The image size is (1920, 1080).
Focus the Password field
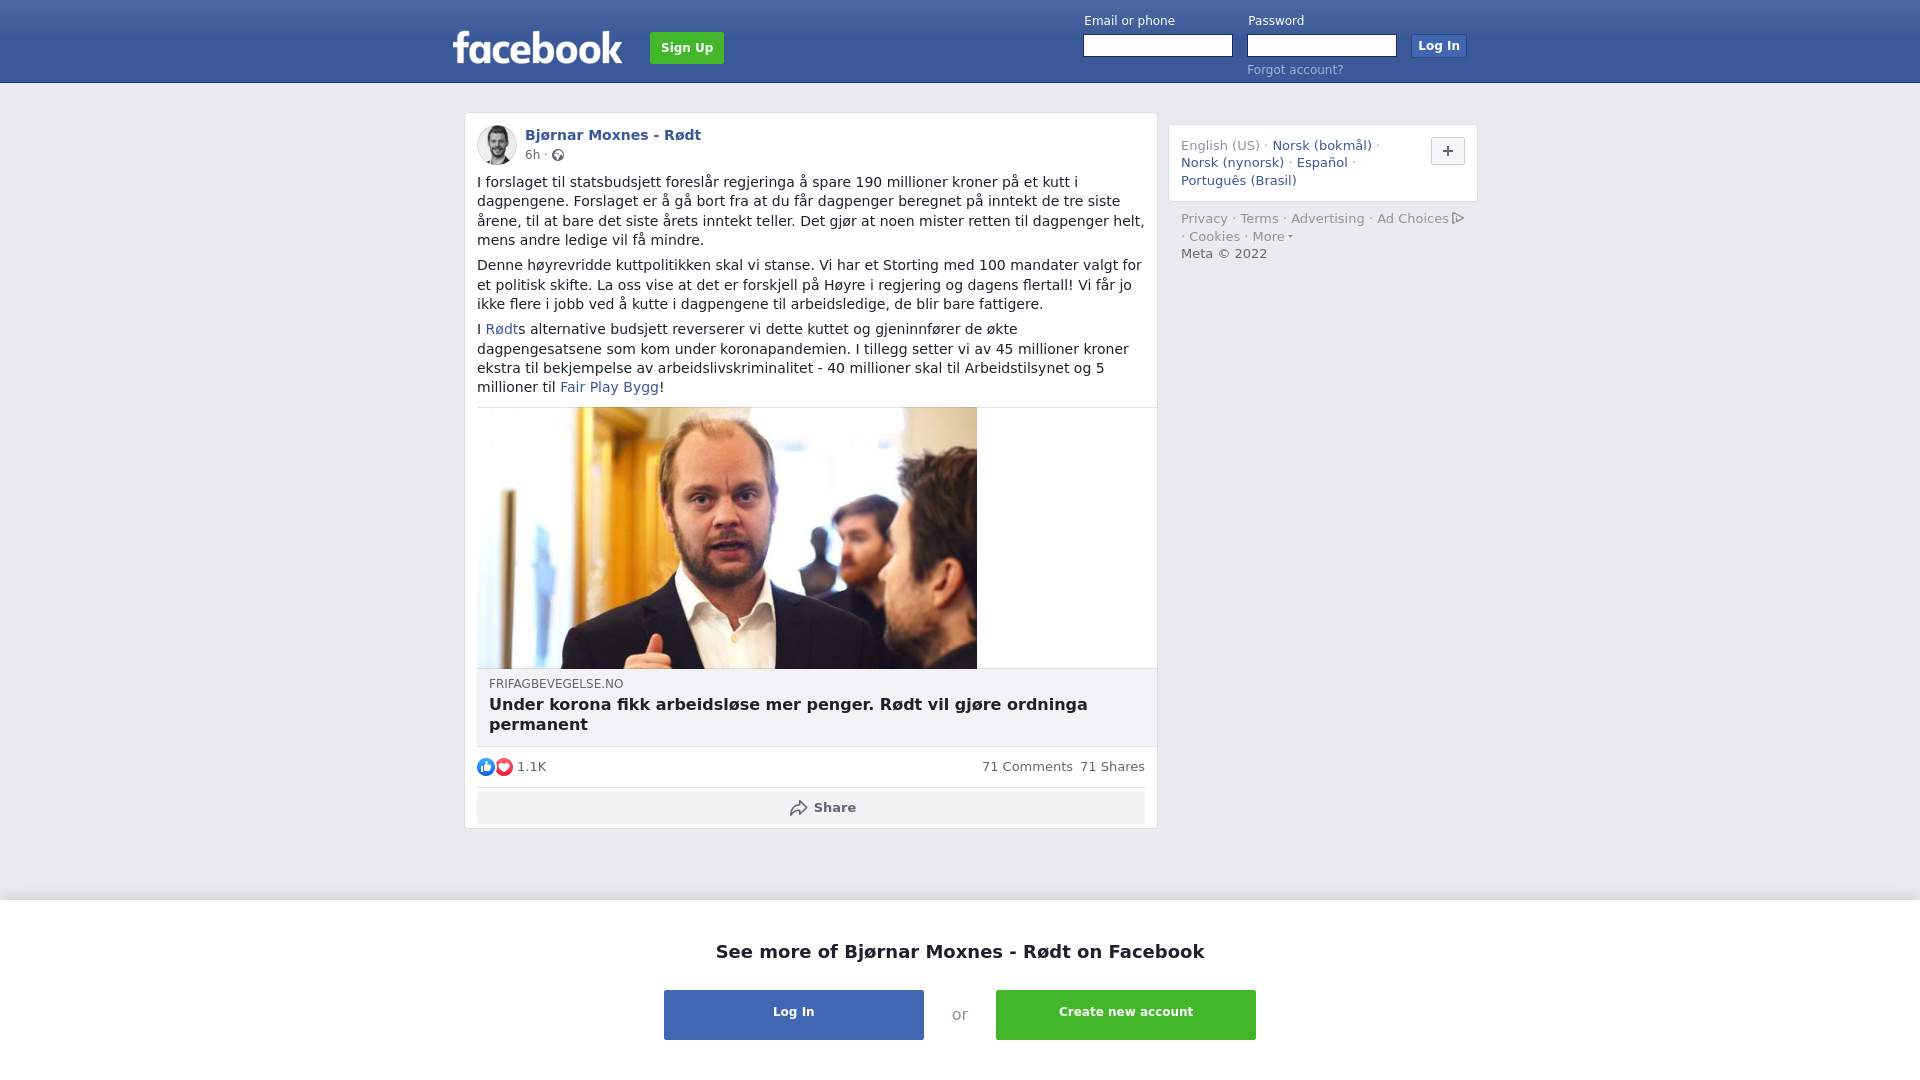click(x=1322, y=46)
